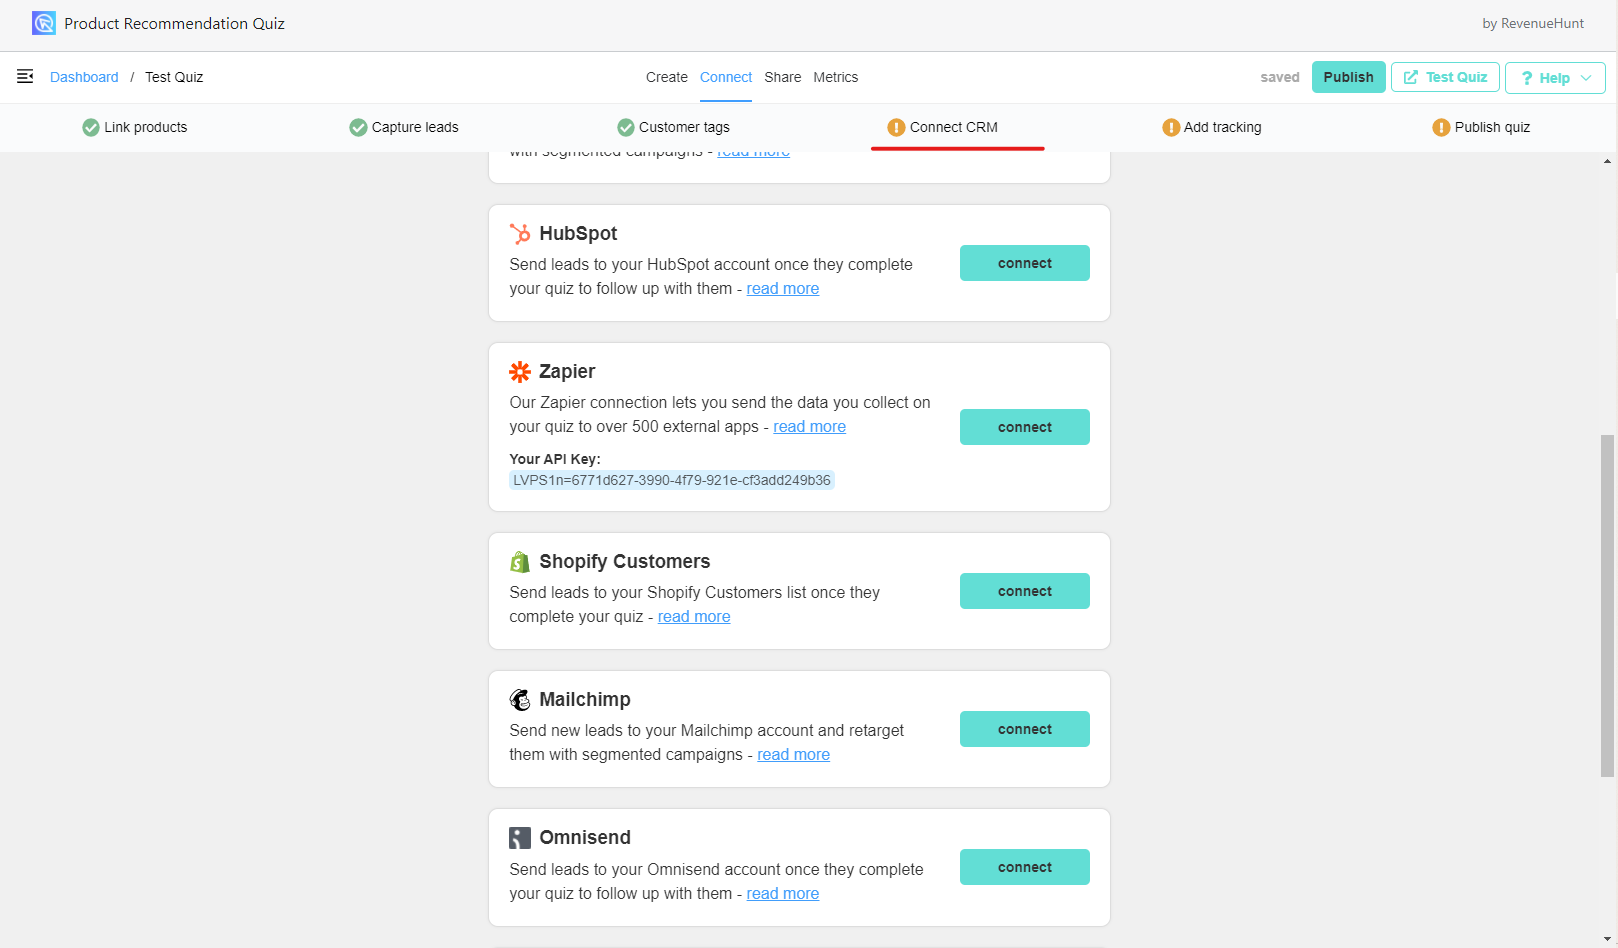
Task: Click the Publish button
Action: pyautogui.click(x=1349, y=77)
